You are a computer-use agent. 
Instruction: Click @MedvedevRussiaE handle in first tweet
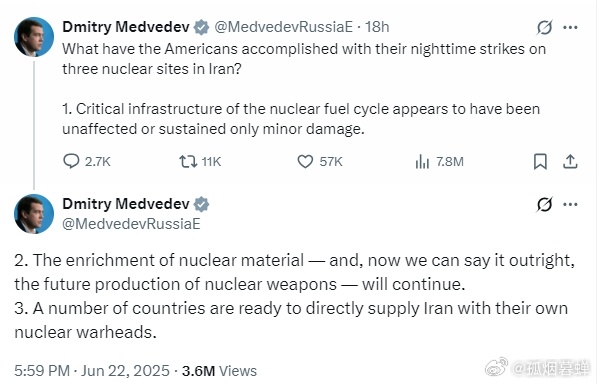(284, 27)
